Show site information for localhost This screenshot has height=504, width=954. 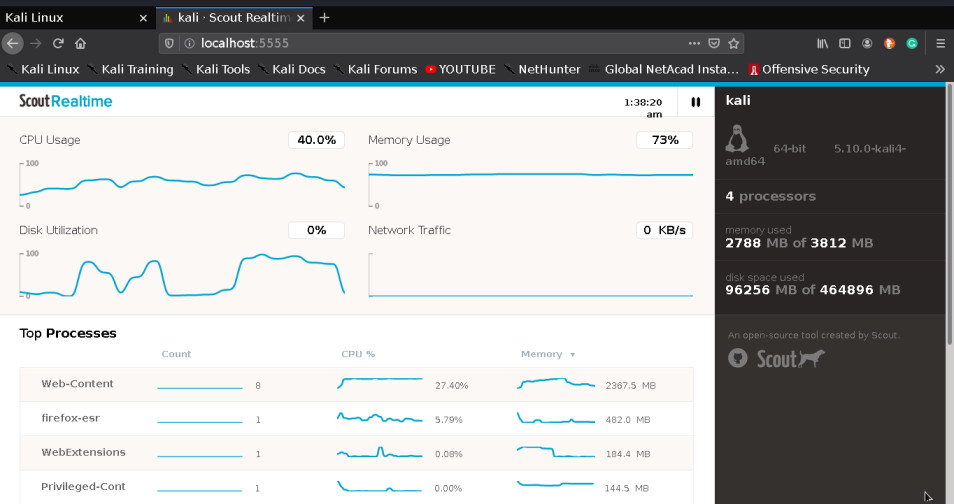[189, 43]
